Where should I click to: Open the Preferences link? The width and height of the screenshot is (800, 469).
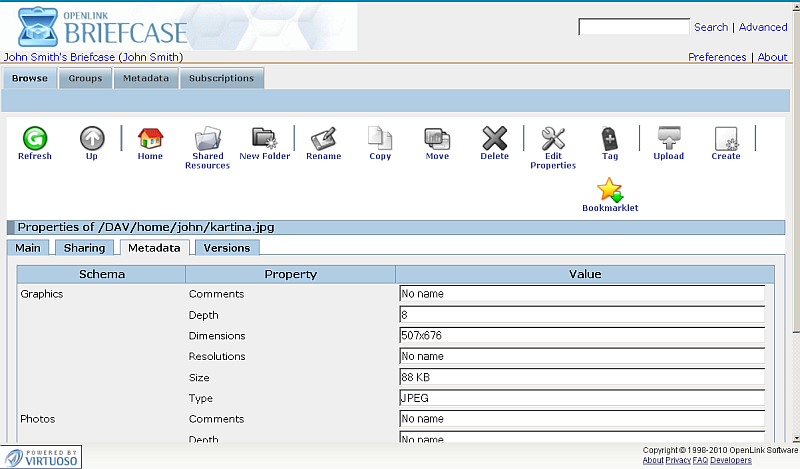717,57
